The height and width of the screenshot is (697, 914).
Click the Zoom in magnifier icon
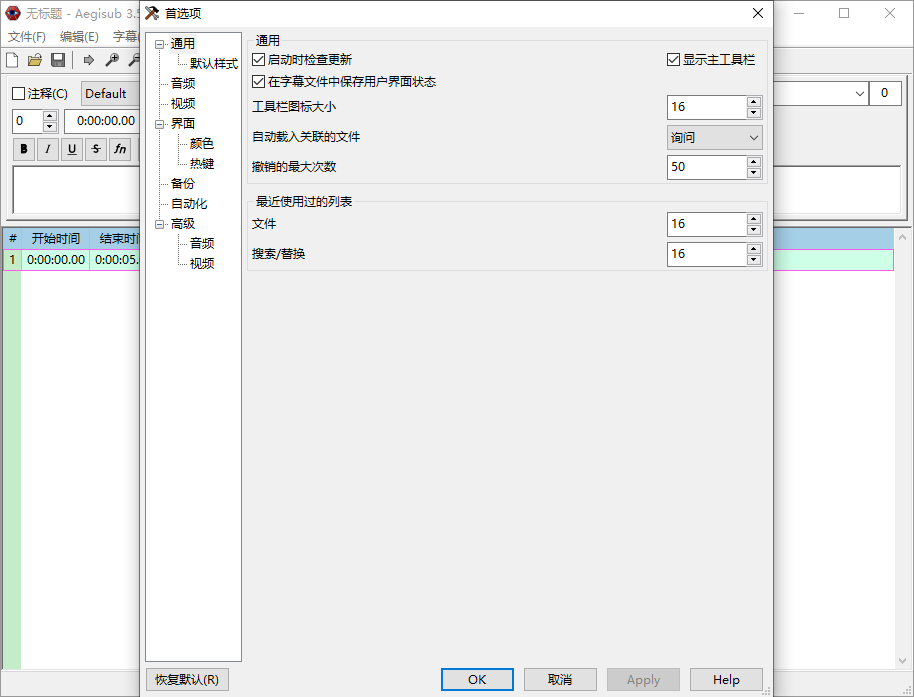[x=112, y=60]
